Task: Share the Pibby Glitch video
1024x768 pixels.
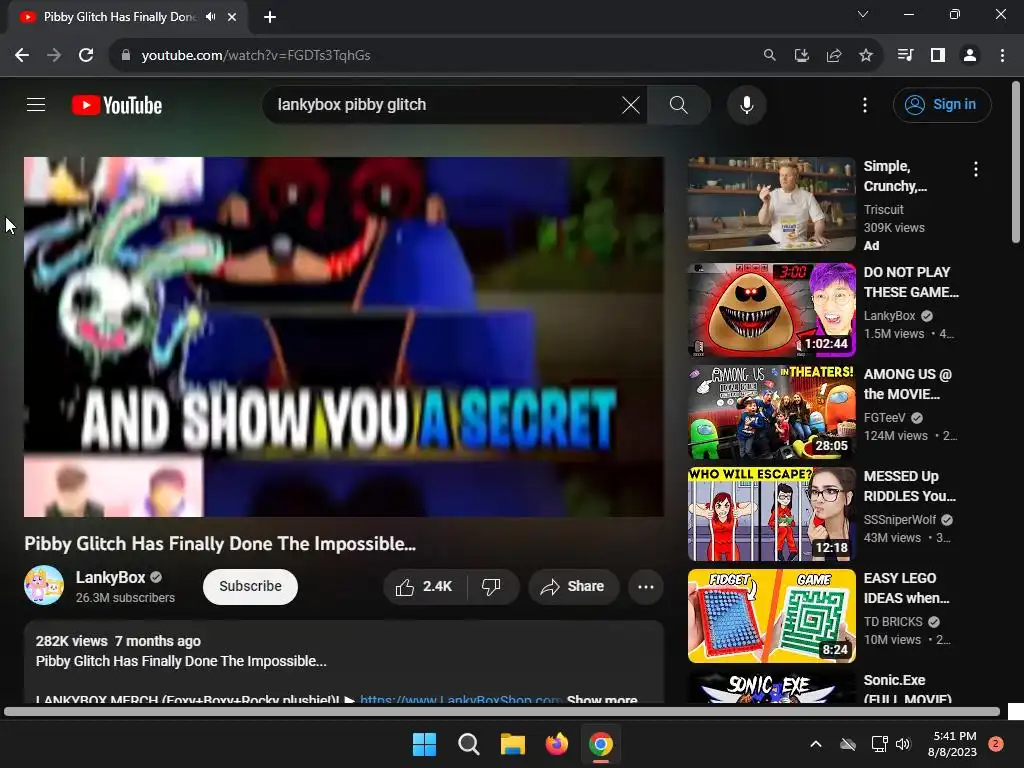Action: [573, 586]
